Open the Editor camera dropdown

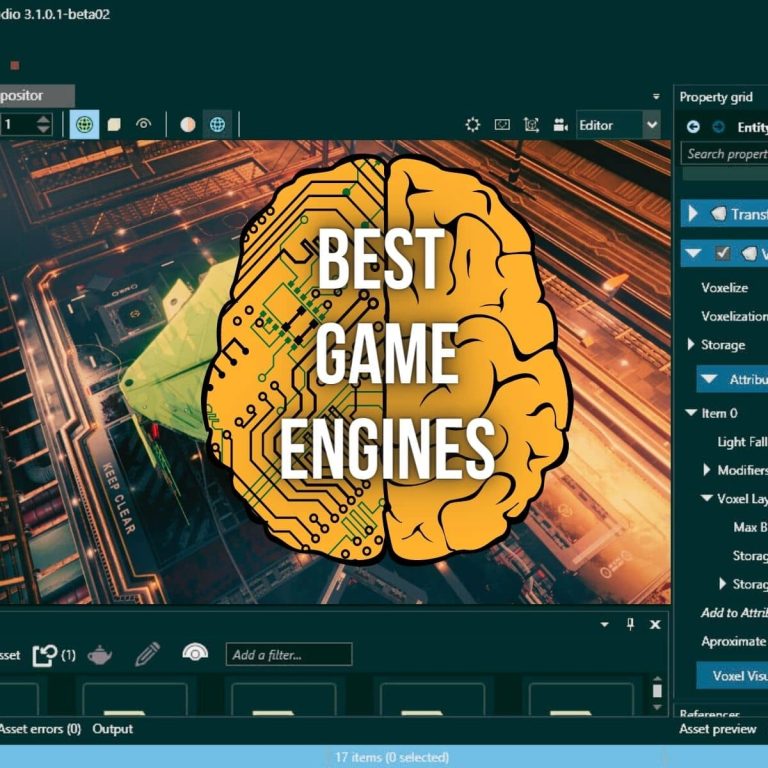coord(651,125)
